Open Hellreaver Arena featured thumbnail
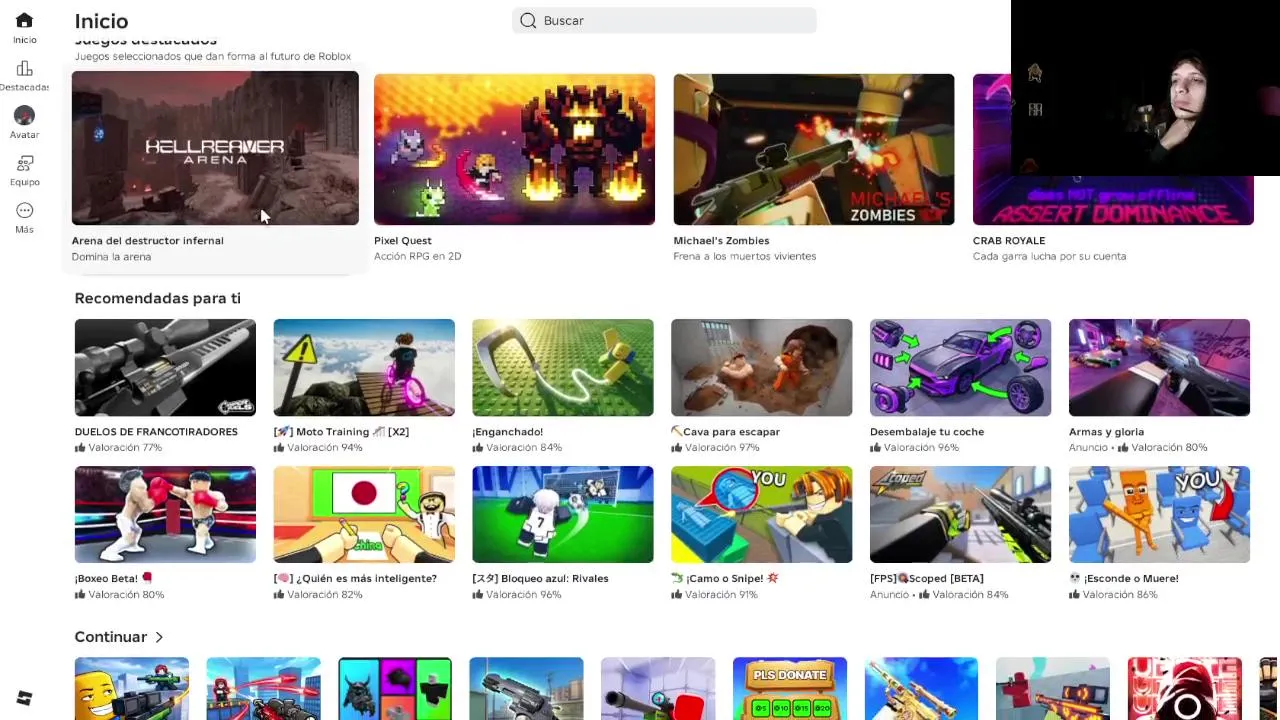Image resolution: width=1280 pixels, height=720 pixels. click(x=215, y=148)
